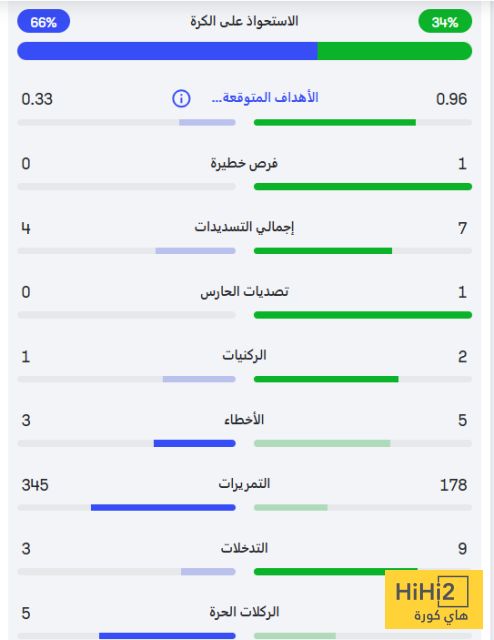Image resolution: width=494 pixels, height=640 pixels.
Task: Click the blue التمريرات passes bar
Action: point(163,507)
